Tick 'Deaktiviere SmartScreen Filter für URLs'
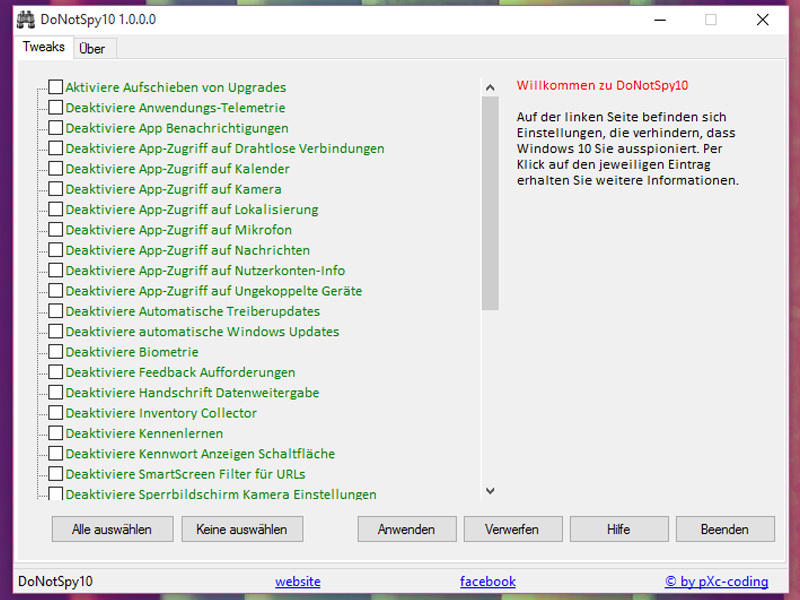The image size is (800, 600). [56, 474]
